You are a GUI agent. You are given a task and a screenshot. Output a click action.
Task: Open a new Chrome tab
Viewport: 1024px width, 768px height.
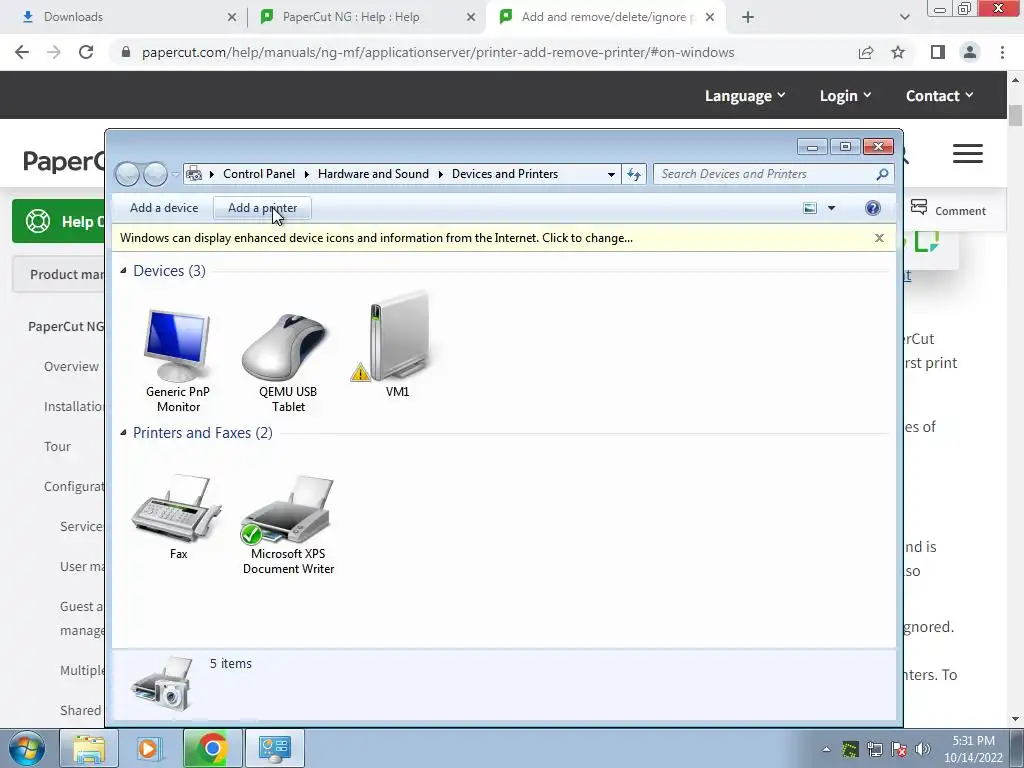coord(748,18)
